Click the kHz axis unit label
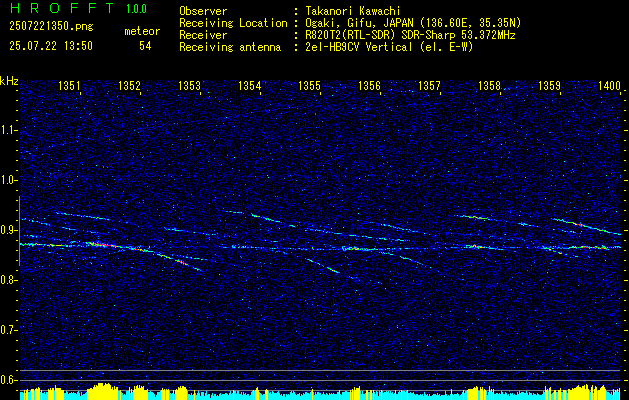 click(9, 81)
